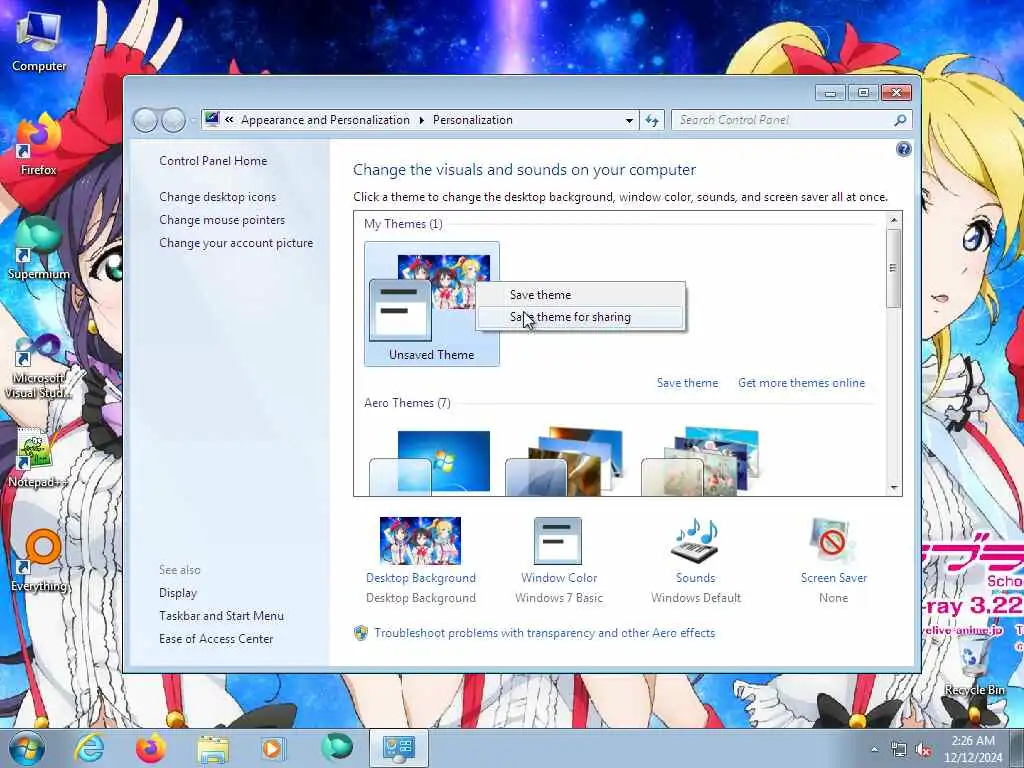Screen dimensions: 1024x768
Task: Open Taskbar and Start Menu link
Action: 221,615
